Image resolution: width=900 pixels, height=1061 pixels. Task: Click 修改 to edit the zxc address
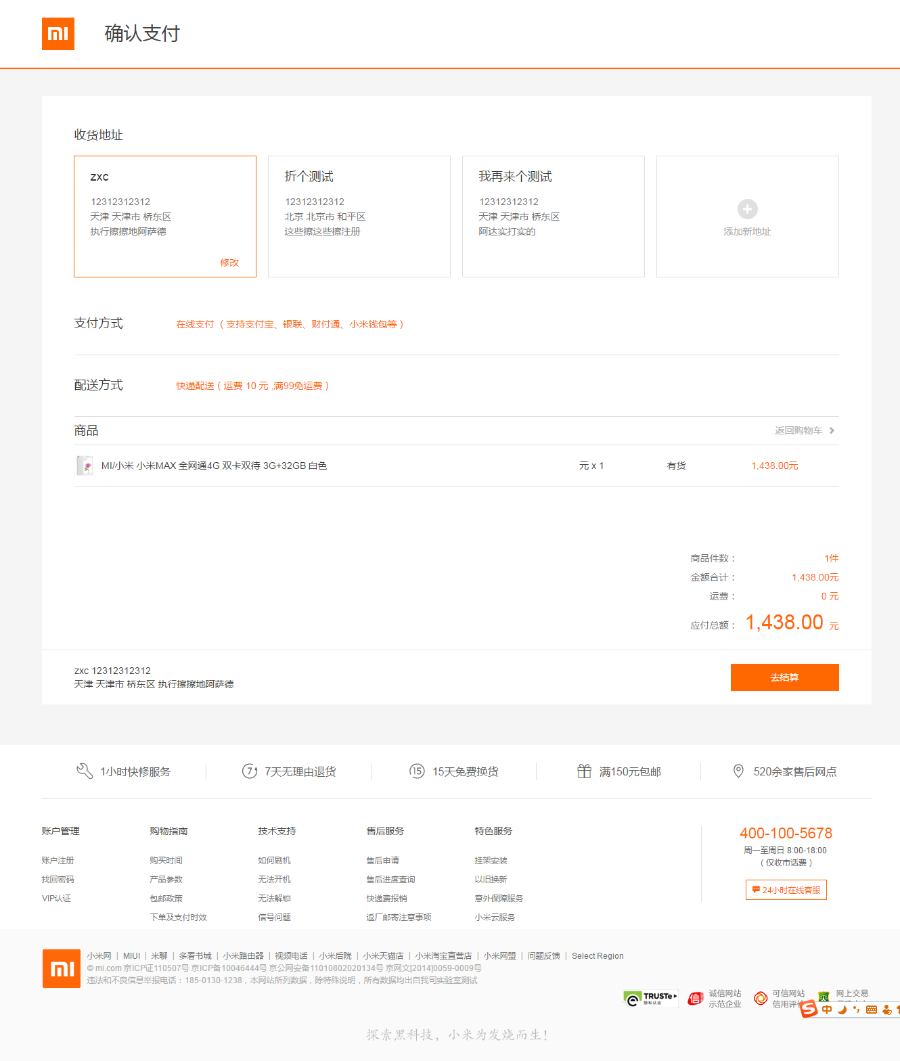click(229, 263)
